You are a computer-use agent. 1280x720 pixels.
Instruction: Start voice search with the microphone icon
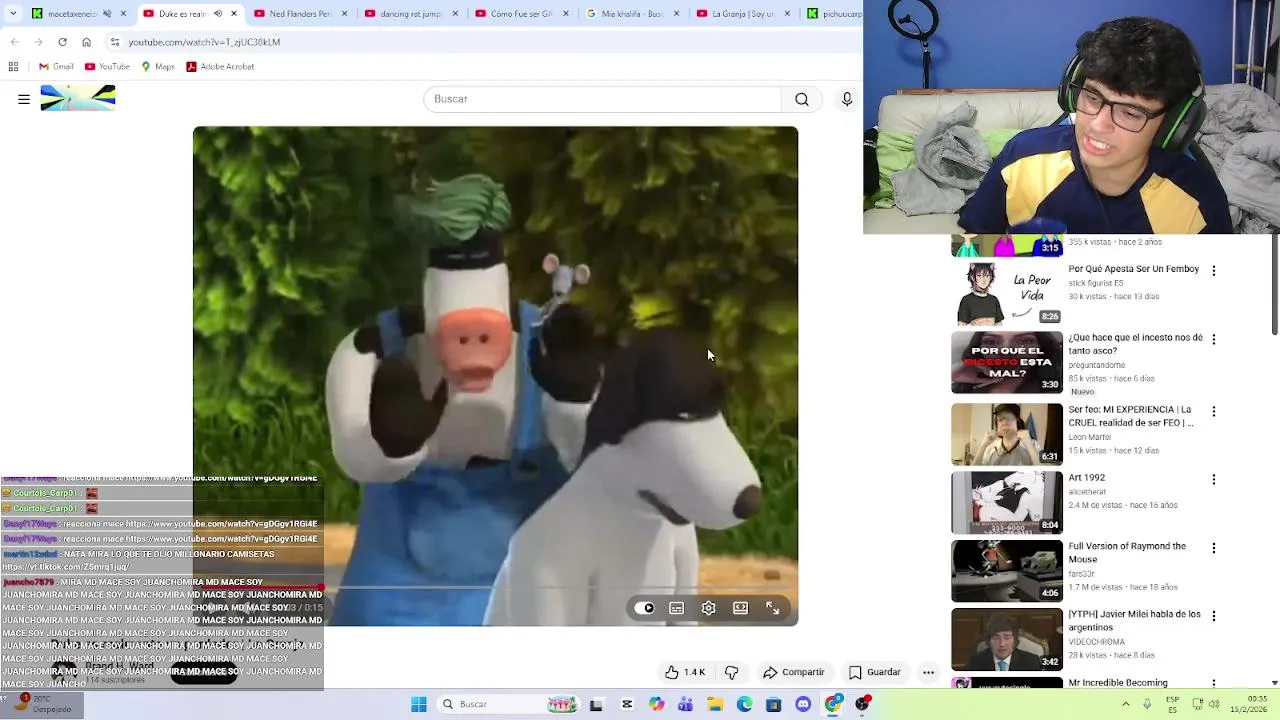click(847, 99)
